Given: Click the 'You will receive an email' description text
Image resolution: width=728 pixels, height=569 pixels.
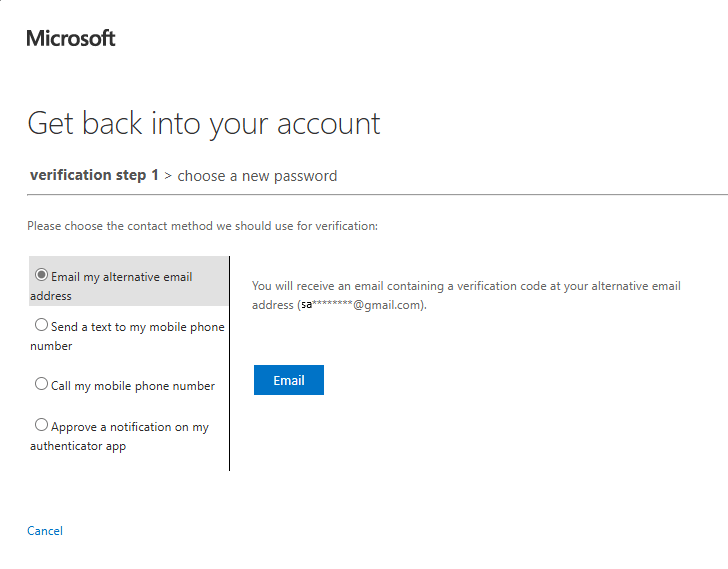Looking at the screenshot, I should [466, 286].
